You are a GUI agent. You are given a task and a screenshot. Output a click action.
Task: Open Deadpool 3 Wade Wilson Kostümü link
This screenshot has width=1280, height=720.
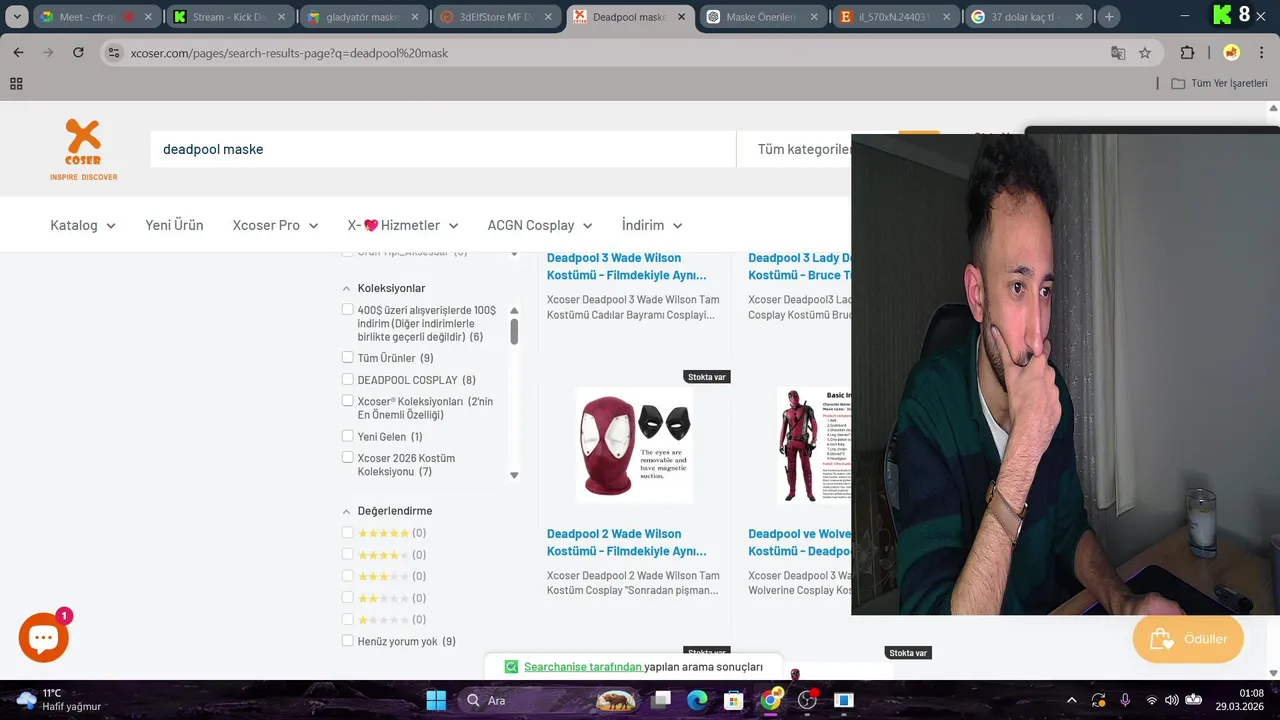pyautogui.click(x=627, y=266)
